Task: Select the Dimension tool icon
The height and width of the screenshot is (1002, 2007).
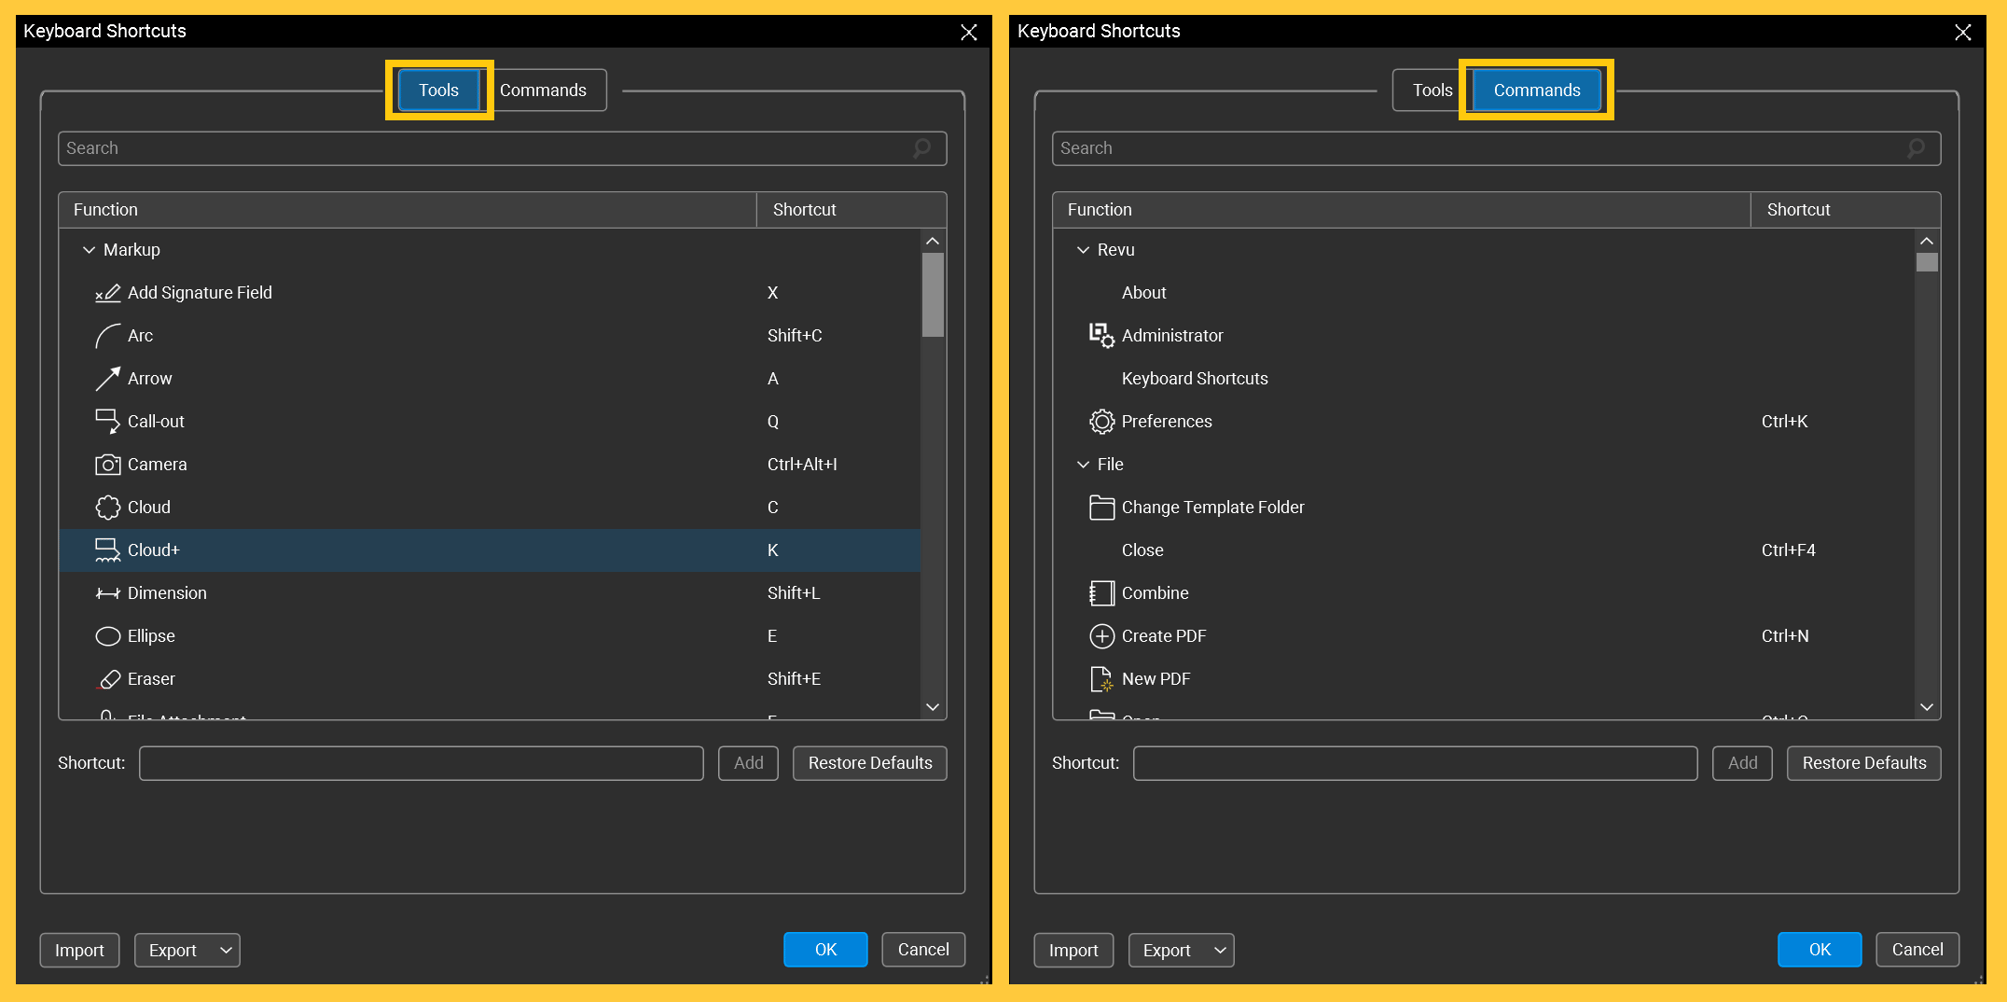Action: 108,593
